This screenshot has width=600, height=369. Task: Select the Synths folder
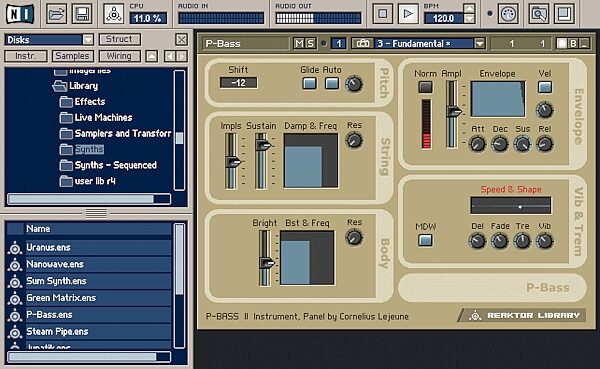82,149
